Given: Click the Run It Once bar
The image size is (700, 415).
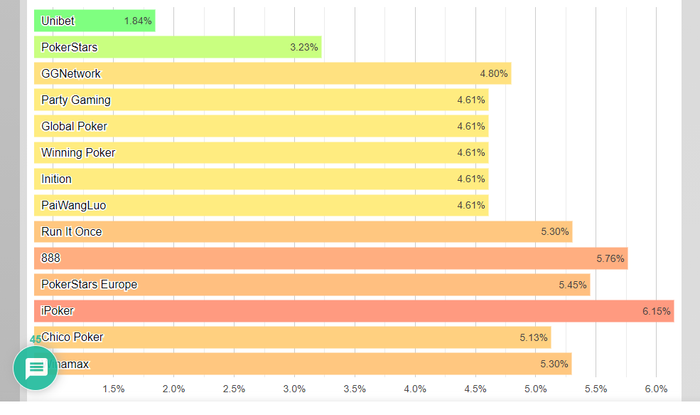Looking at the screenshot, I should [x=300, y=232].
